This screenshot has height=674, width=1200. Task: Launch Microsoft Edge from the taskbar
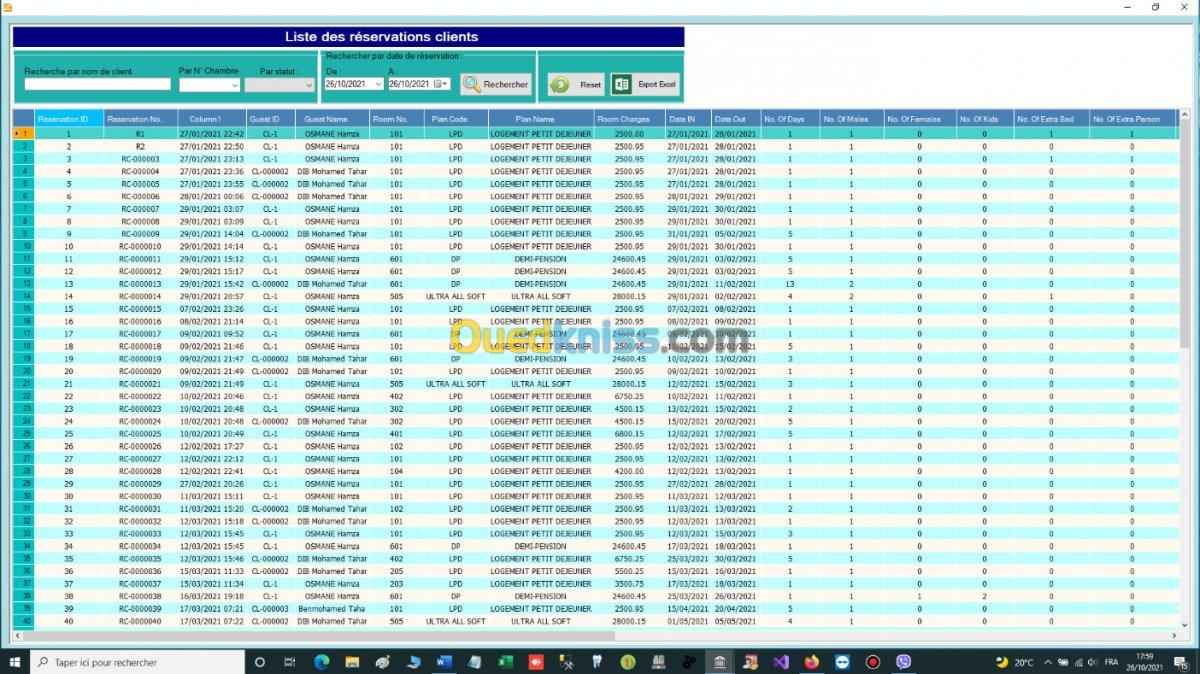coord(321,662)
